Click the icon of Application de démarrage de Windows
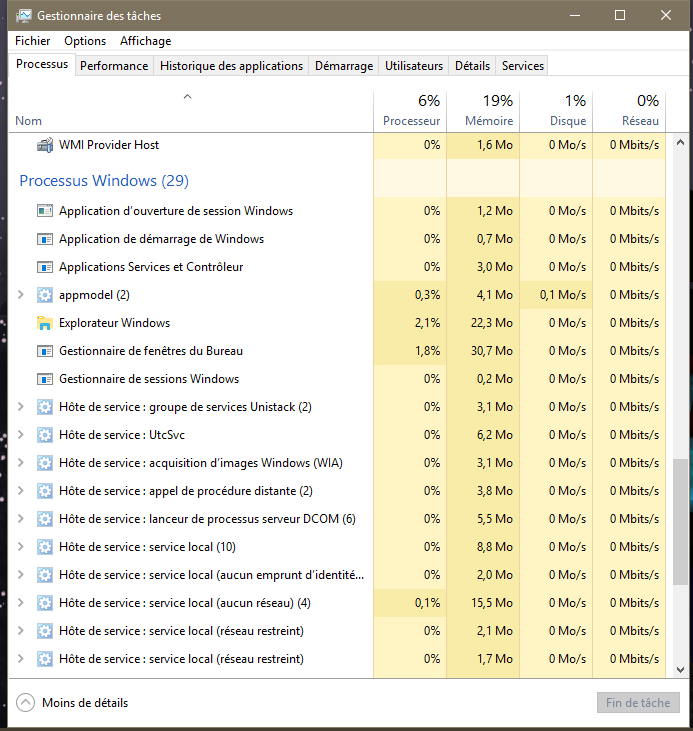 pyautogui.click(x=45, y=239)
